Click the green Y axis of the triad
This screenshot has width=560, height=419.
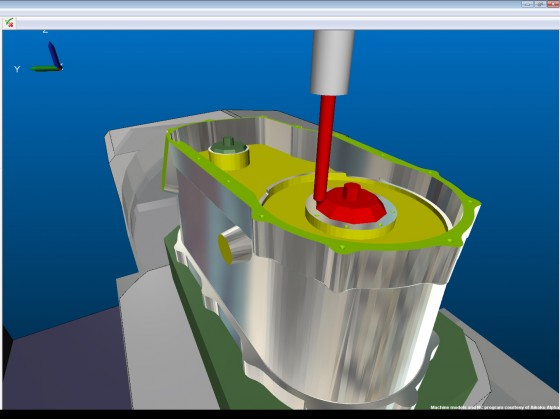pyautogui.click(x=45, y=68)
